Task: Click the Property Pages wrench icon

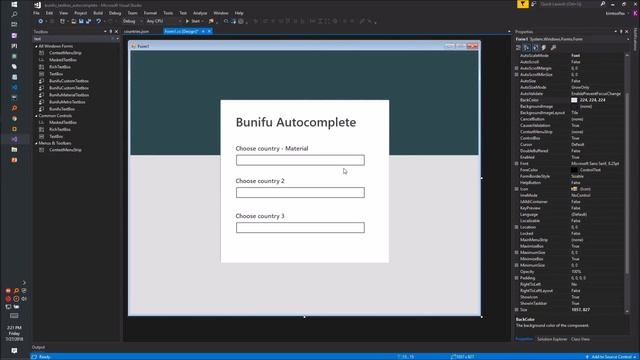Action: pos(553,48)
